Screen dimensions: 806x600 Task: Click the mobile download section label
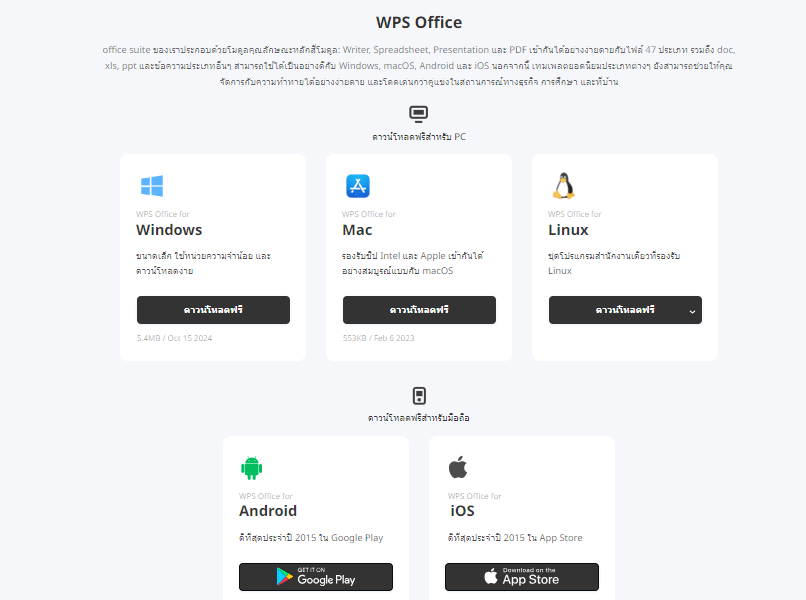pos(419,418)
